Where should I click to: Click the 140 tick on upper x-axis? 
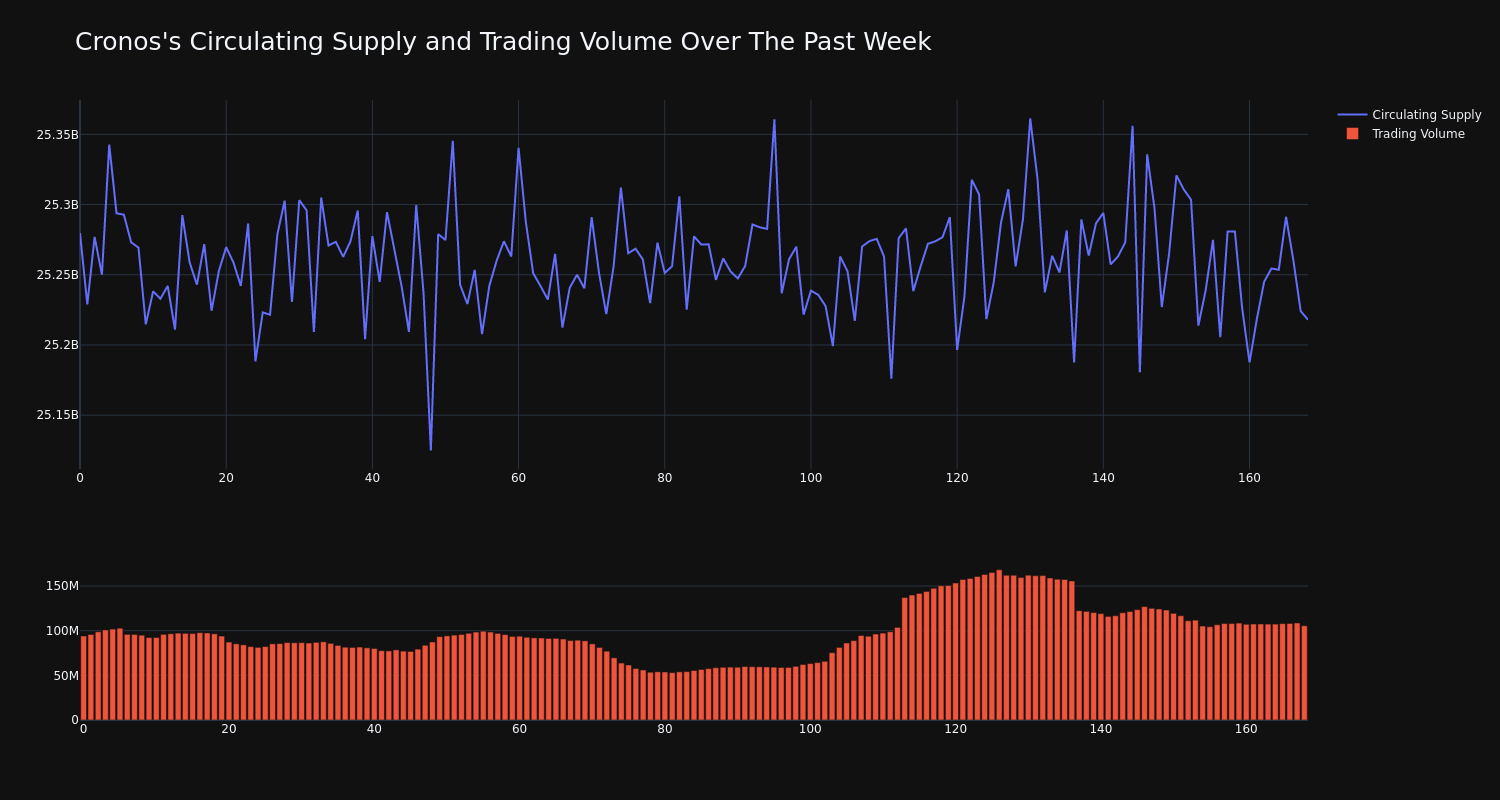(x=1103, y=478)
